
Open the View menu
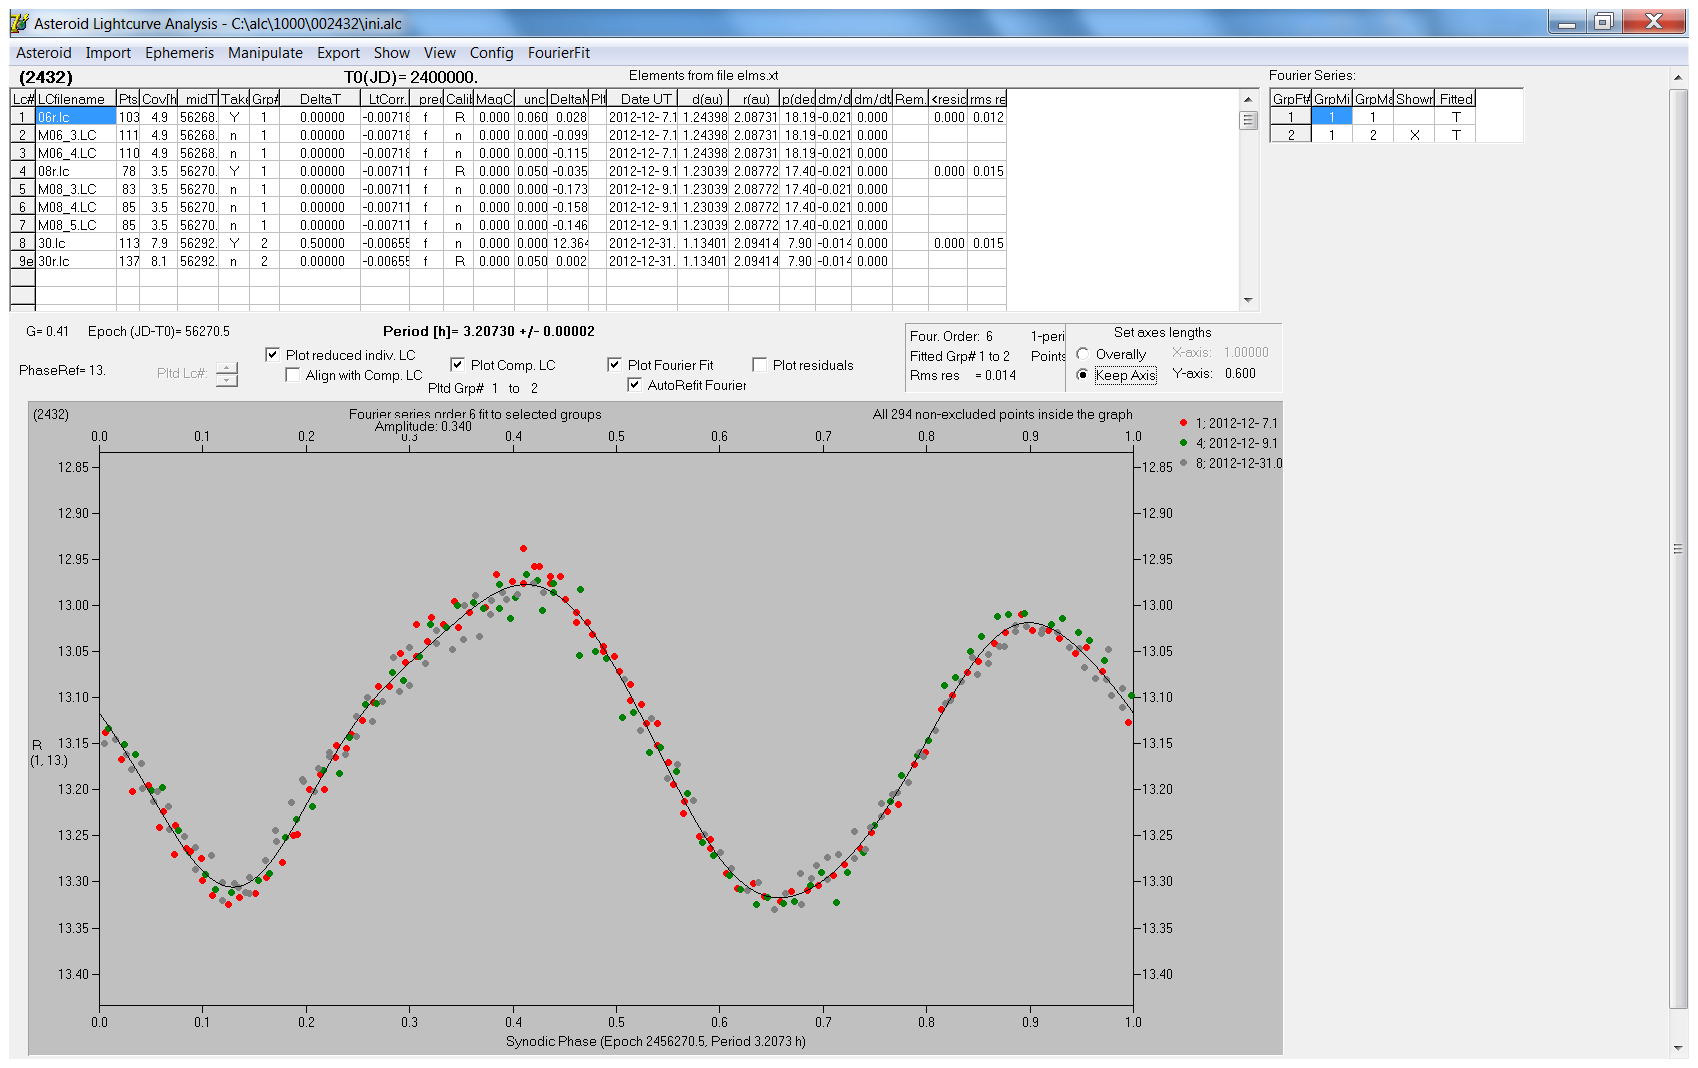point(439,53)
